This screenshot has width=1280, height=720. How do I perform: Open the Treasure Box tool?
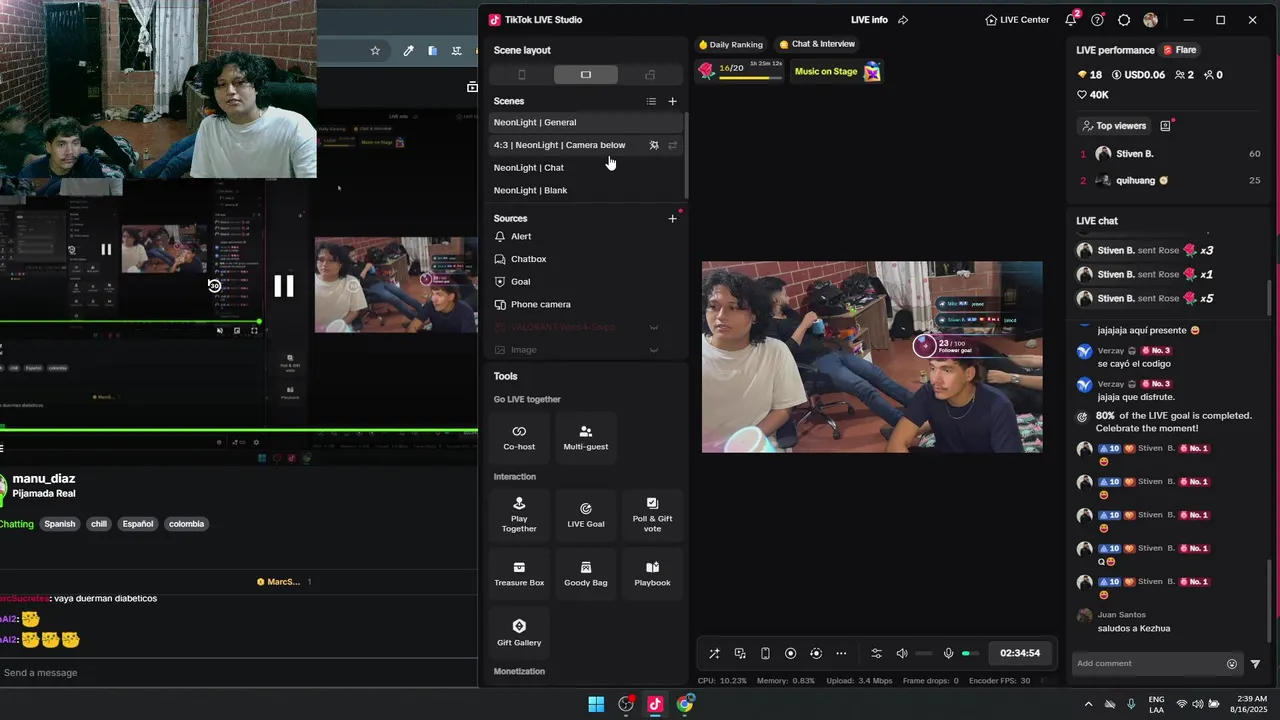coord(519,573)
